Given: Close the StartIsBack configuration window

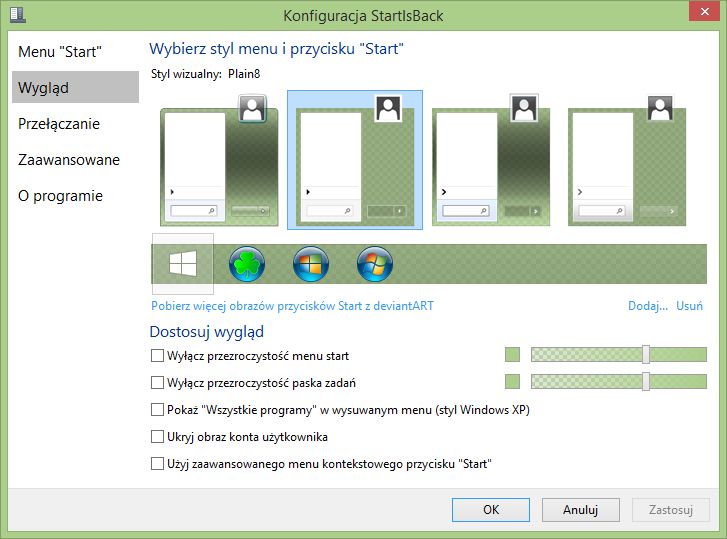Looking at the screenshot, I should pyautogui.click(x=705, y=12).
